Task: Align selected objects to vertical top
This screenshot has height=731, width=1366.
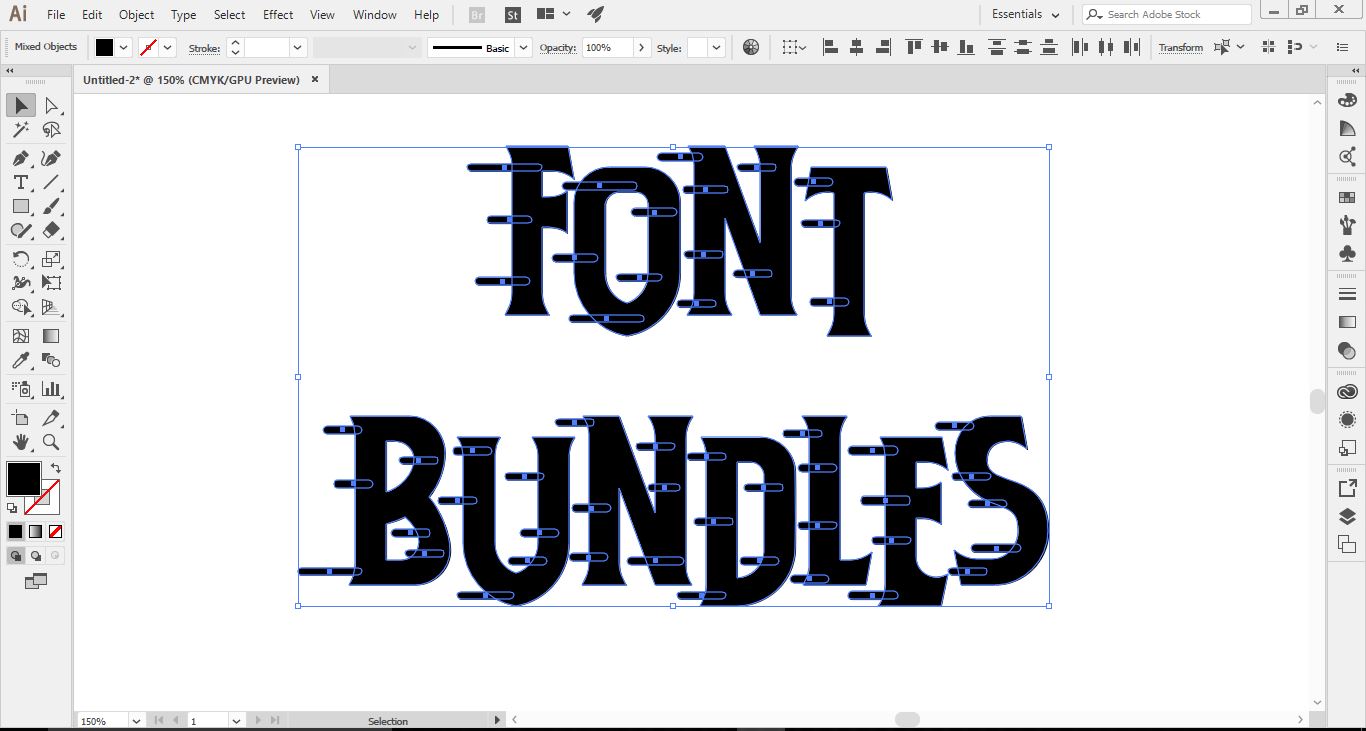Action: point(913,47)
